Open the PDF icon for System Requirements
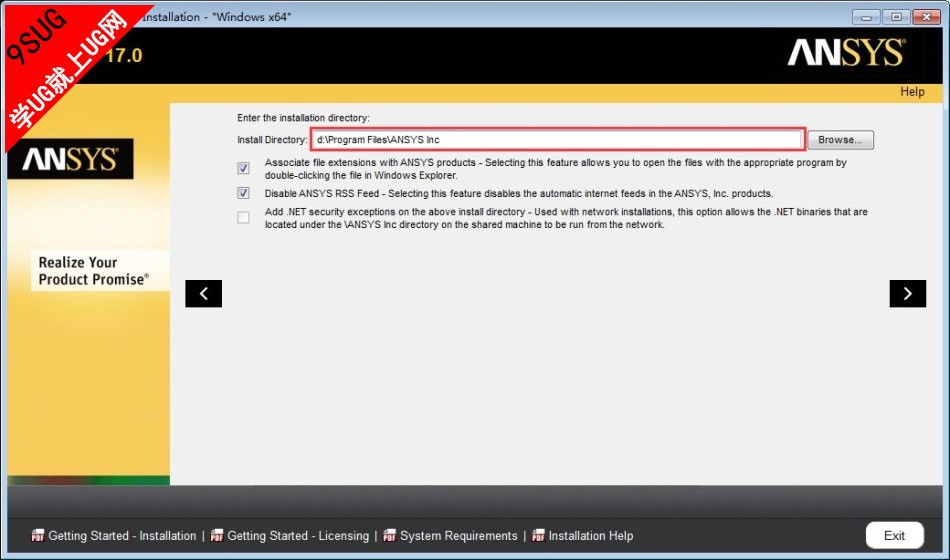Image resolution: width=950 pixels, height=560 pixels. point(390,535)
